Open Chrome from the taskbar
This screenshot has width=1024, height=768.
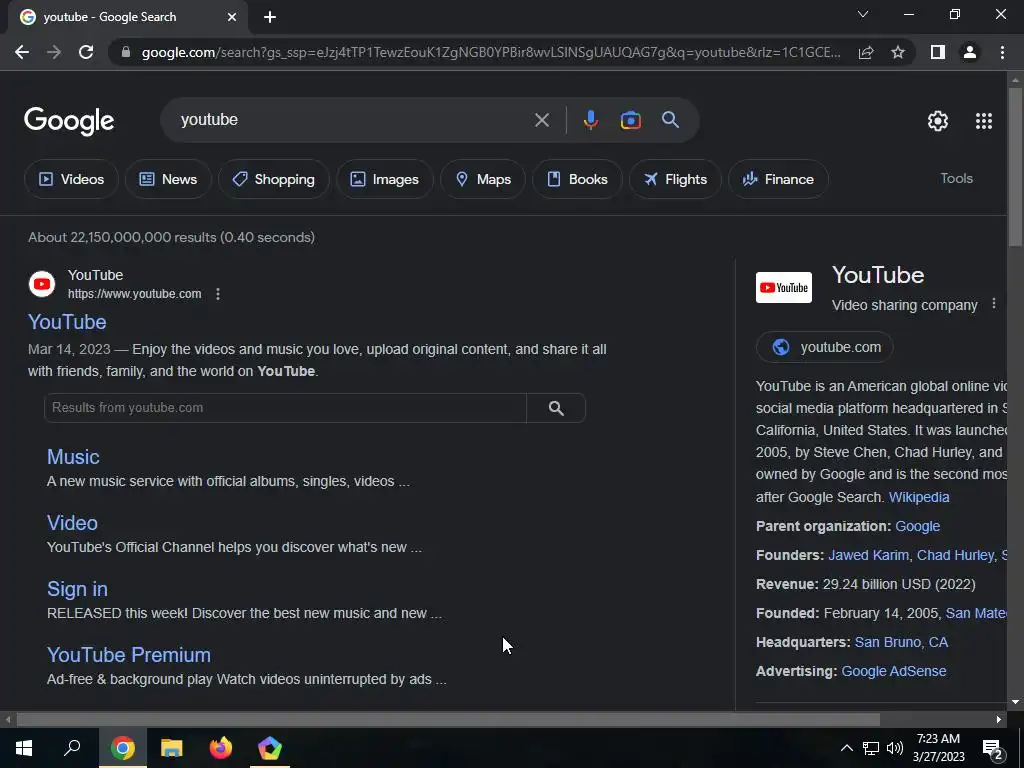pos(123,748)
